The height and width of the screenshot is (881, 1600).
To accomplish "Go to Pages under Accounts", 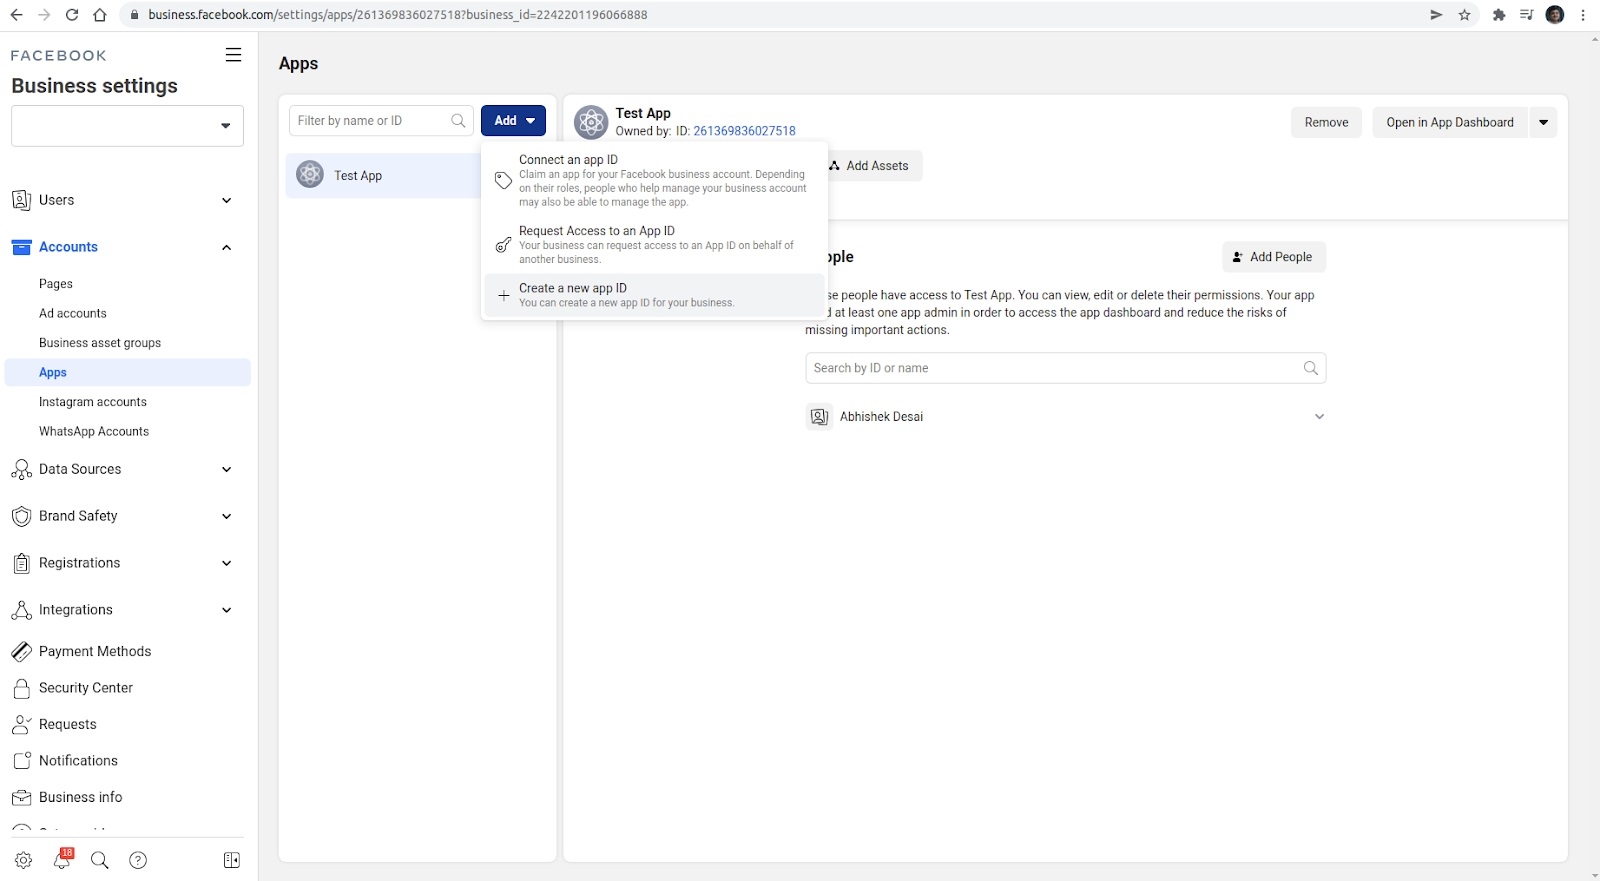I will [x=56, y=284].
